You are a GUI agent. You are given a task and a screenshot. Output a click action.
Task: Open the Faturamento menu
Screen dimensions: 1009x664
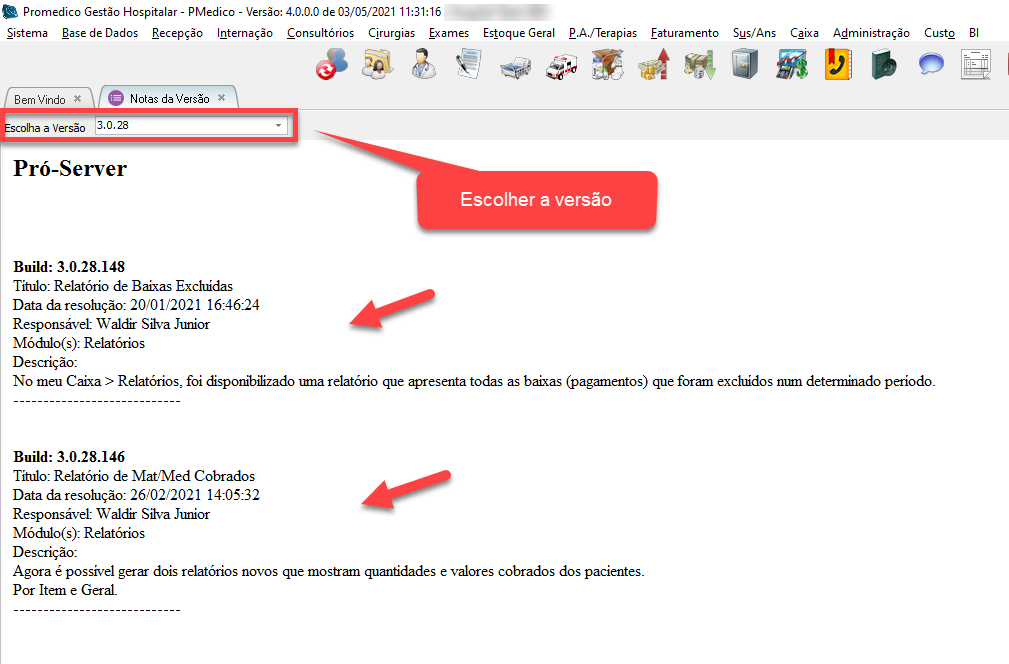click(x=684, y=33)
